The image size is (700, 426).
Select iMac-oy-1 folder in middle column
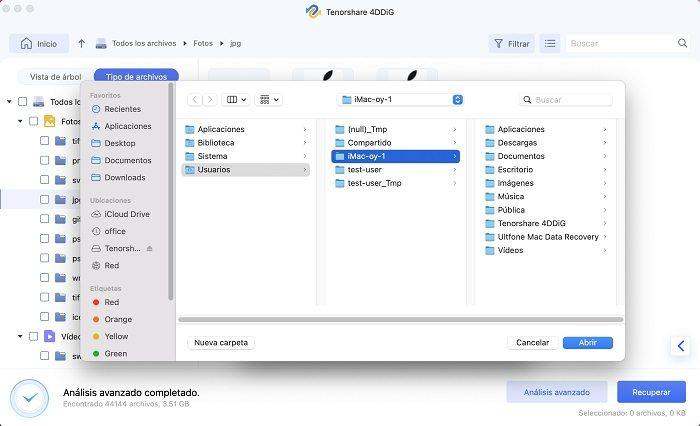(x=396, y=156)
